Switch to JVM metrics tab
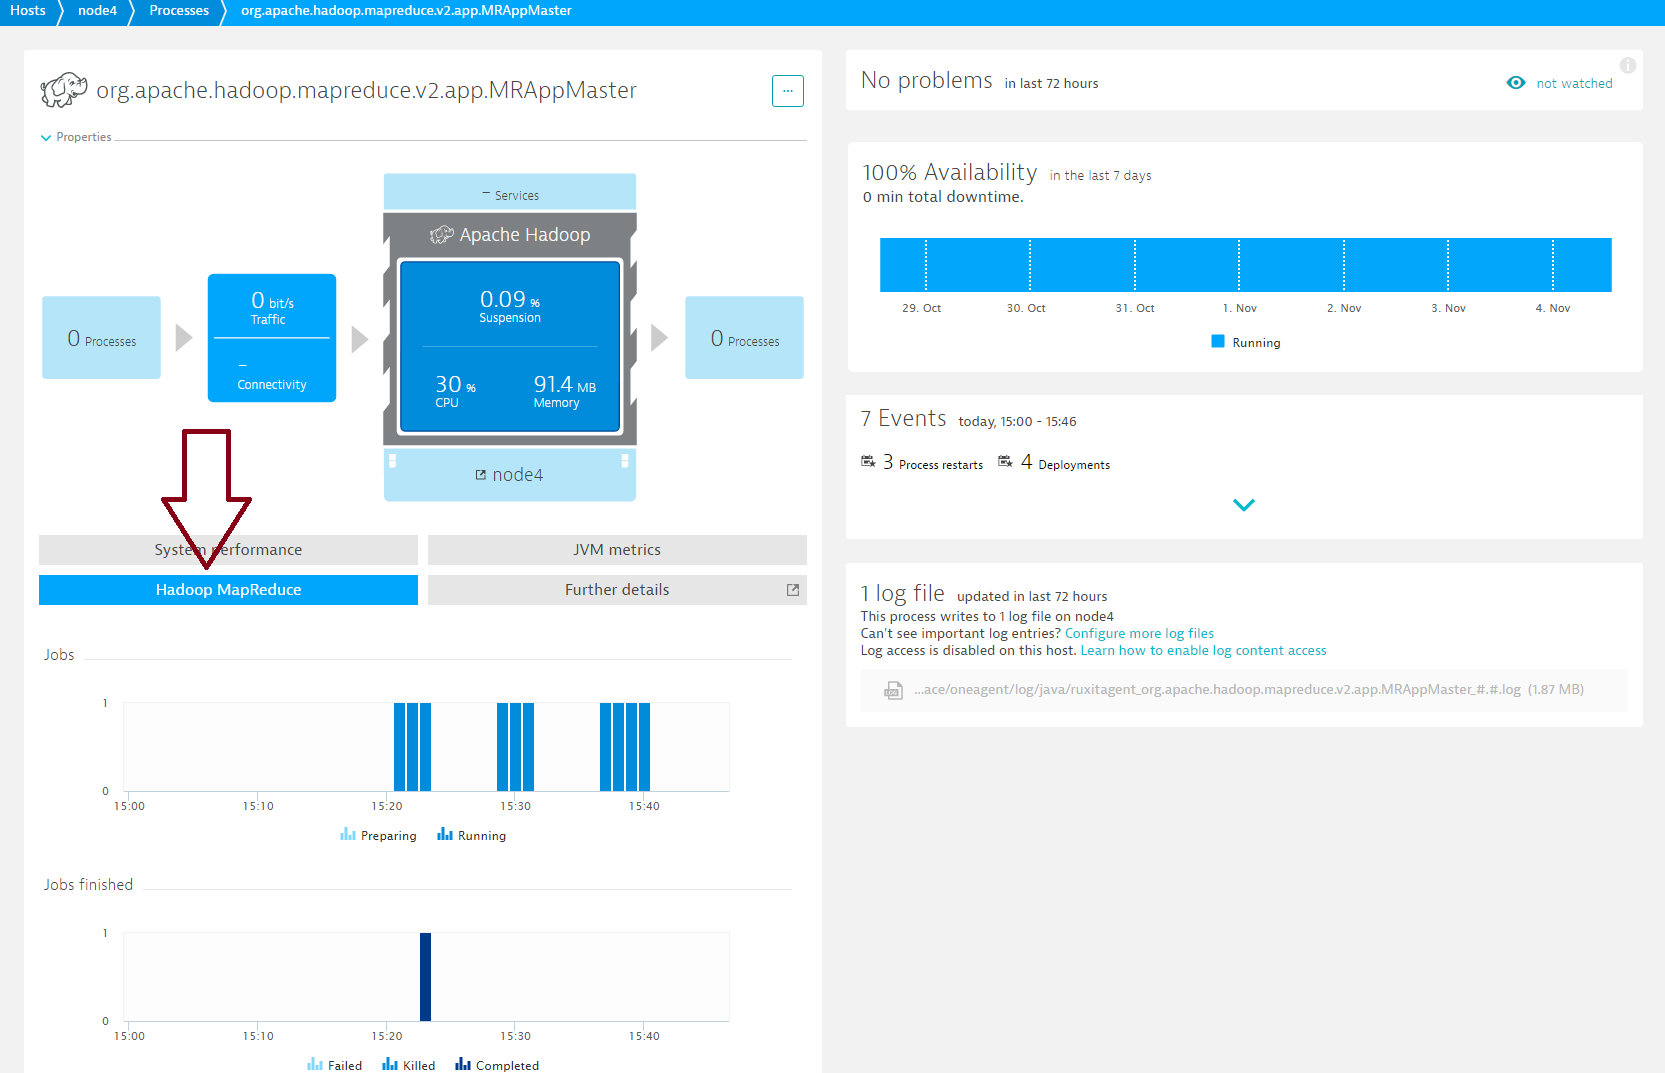Screen dimensions: 1665x1073 tap(617, 550)
